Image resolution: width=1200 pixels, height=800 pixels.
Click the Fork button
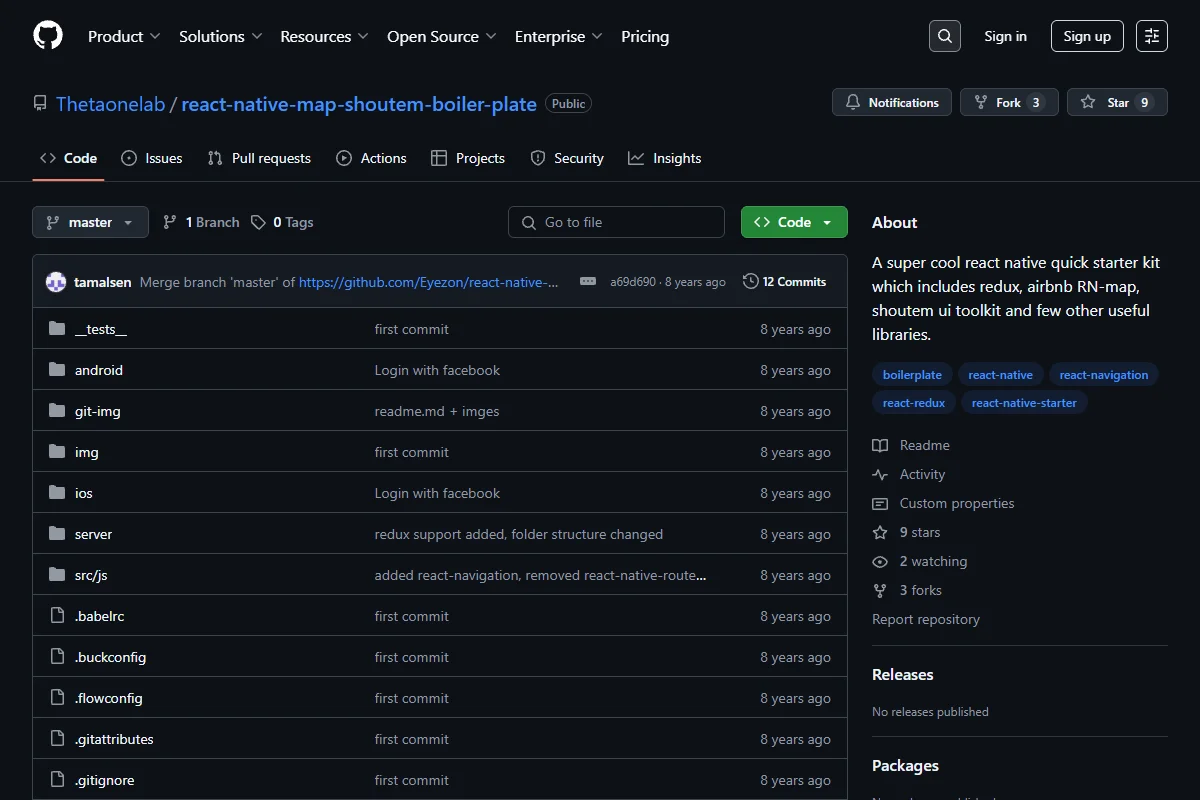click(1009, 103)
